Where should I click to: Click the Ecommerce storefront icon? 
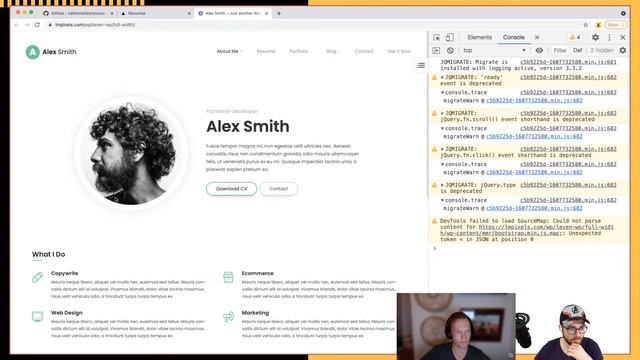click(228, 277)
